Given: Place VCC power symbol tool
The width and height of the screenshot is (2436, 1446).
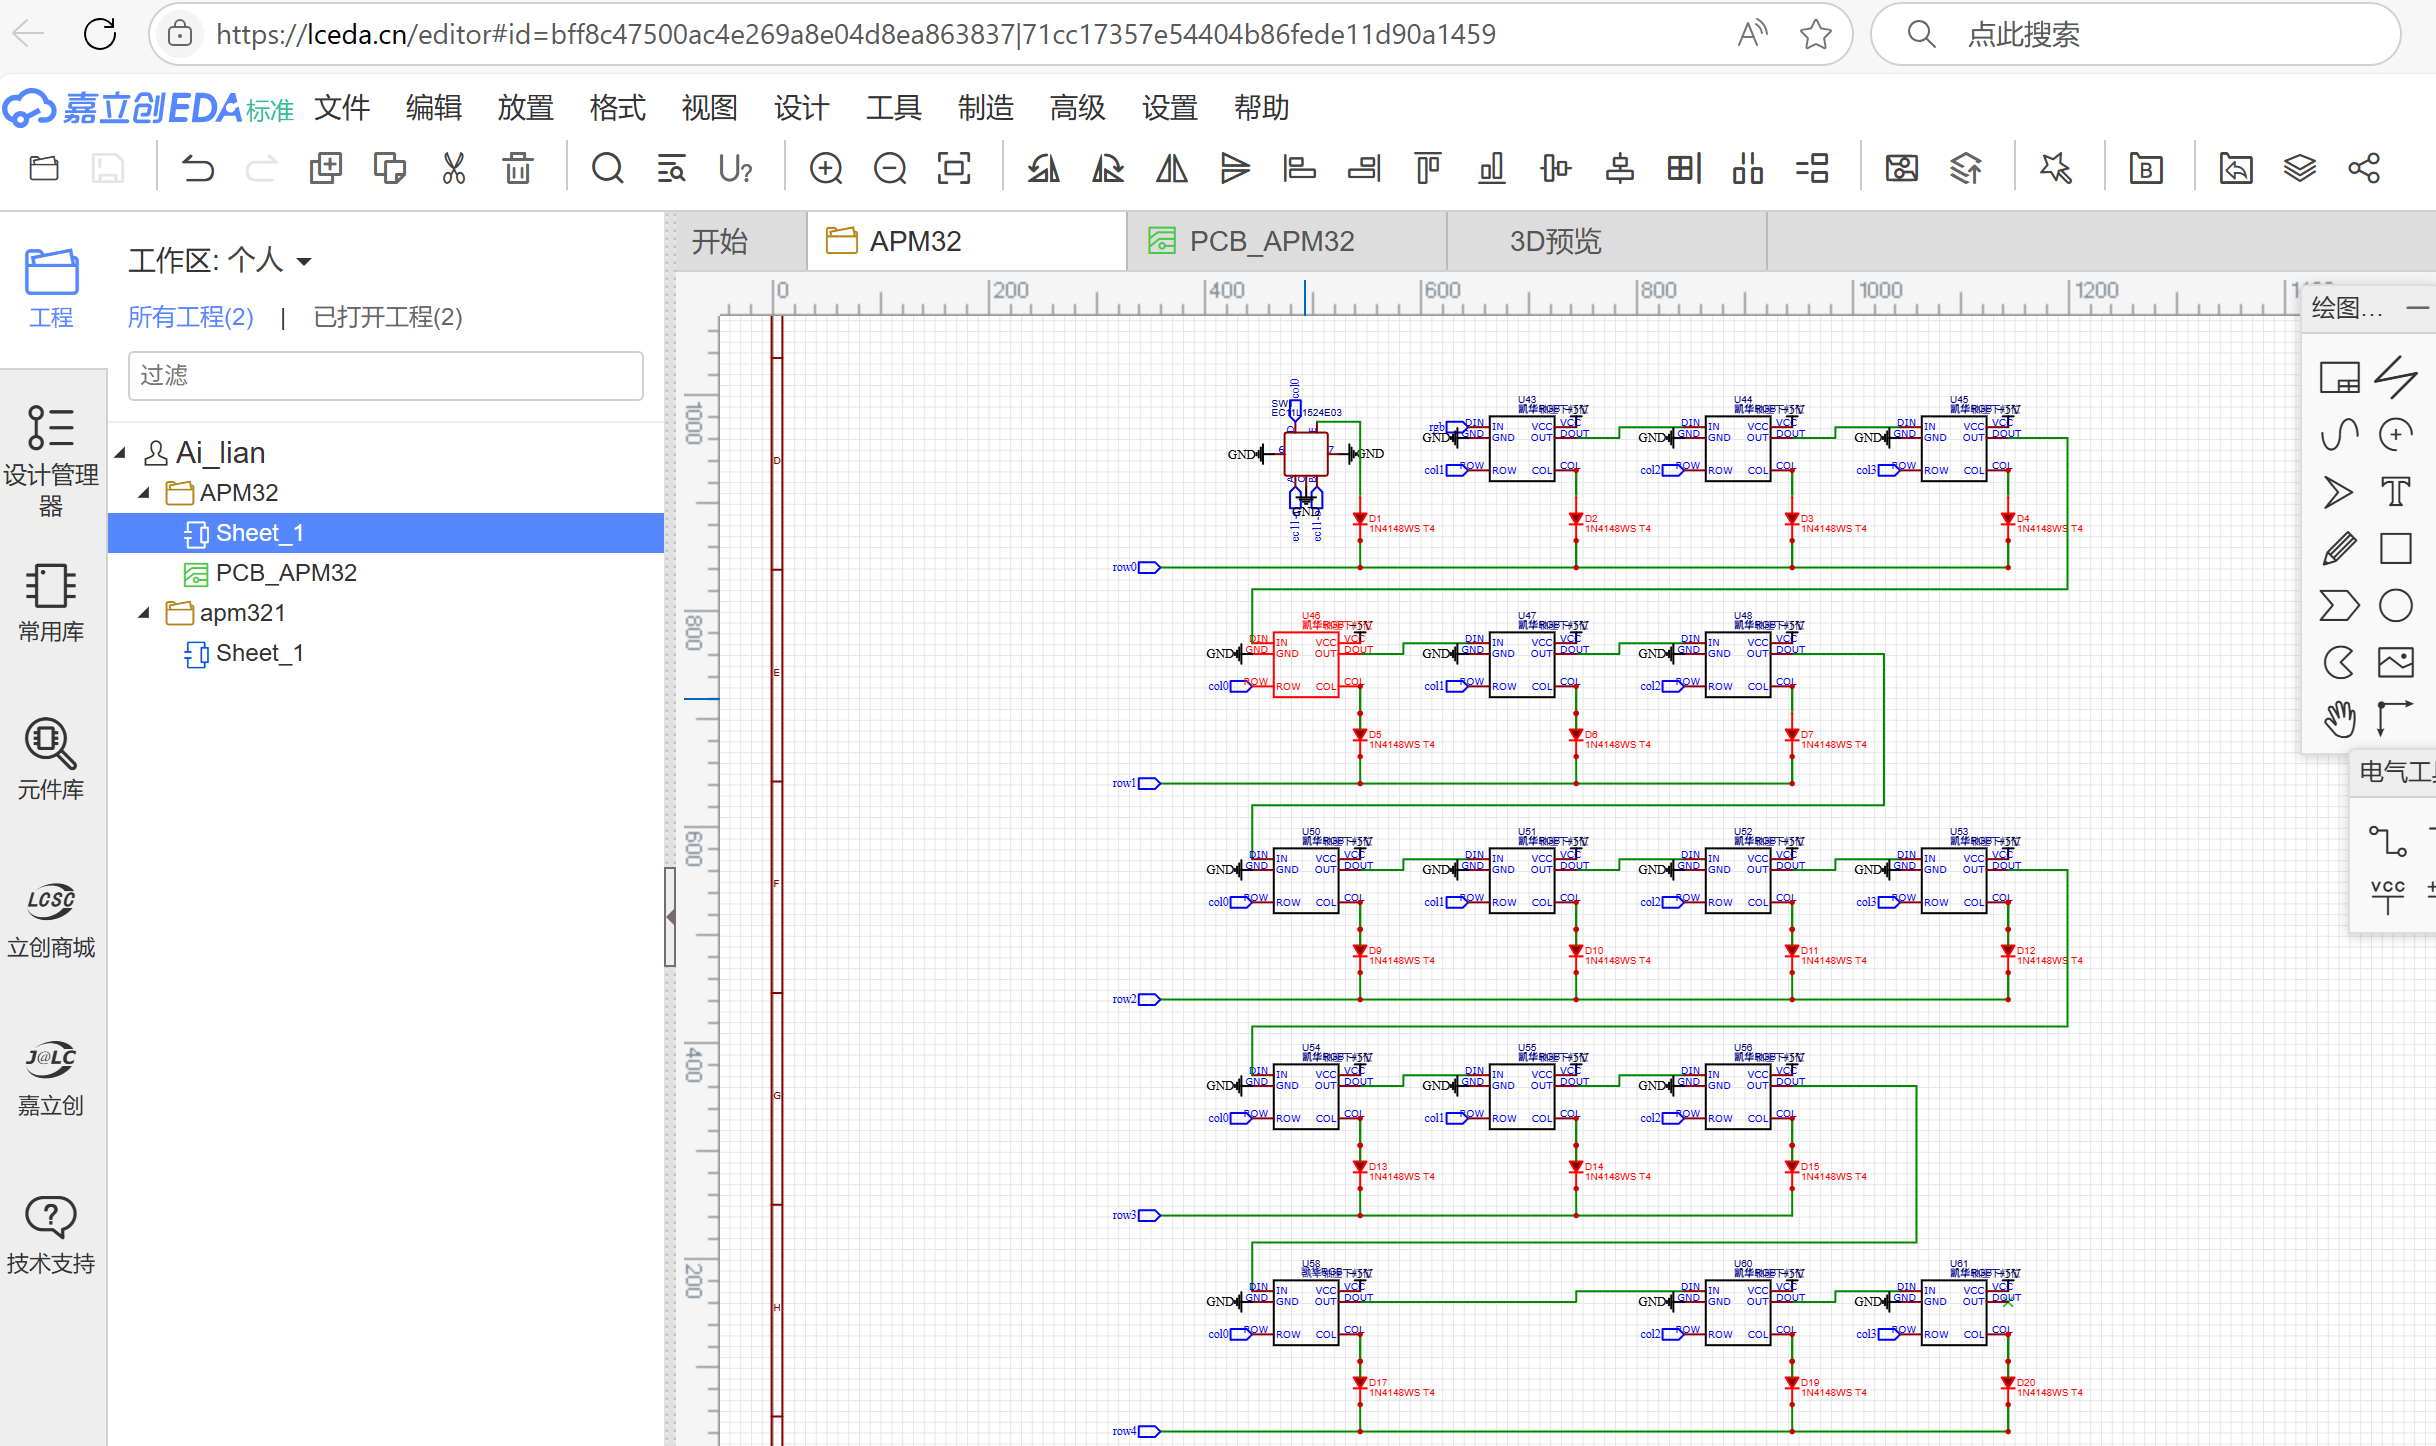Looking at the screenshot, I should [2387, 896].
